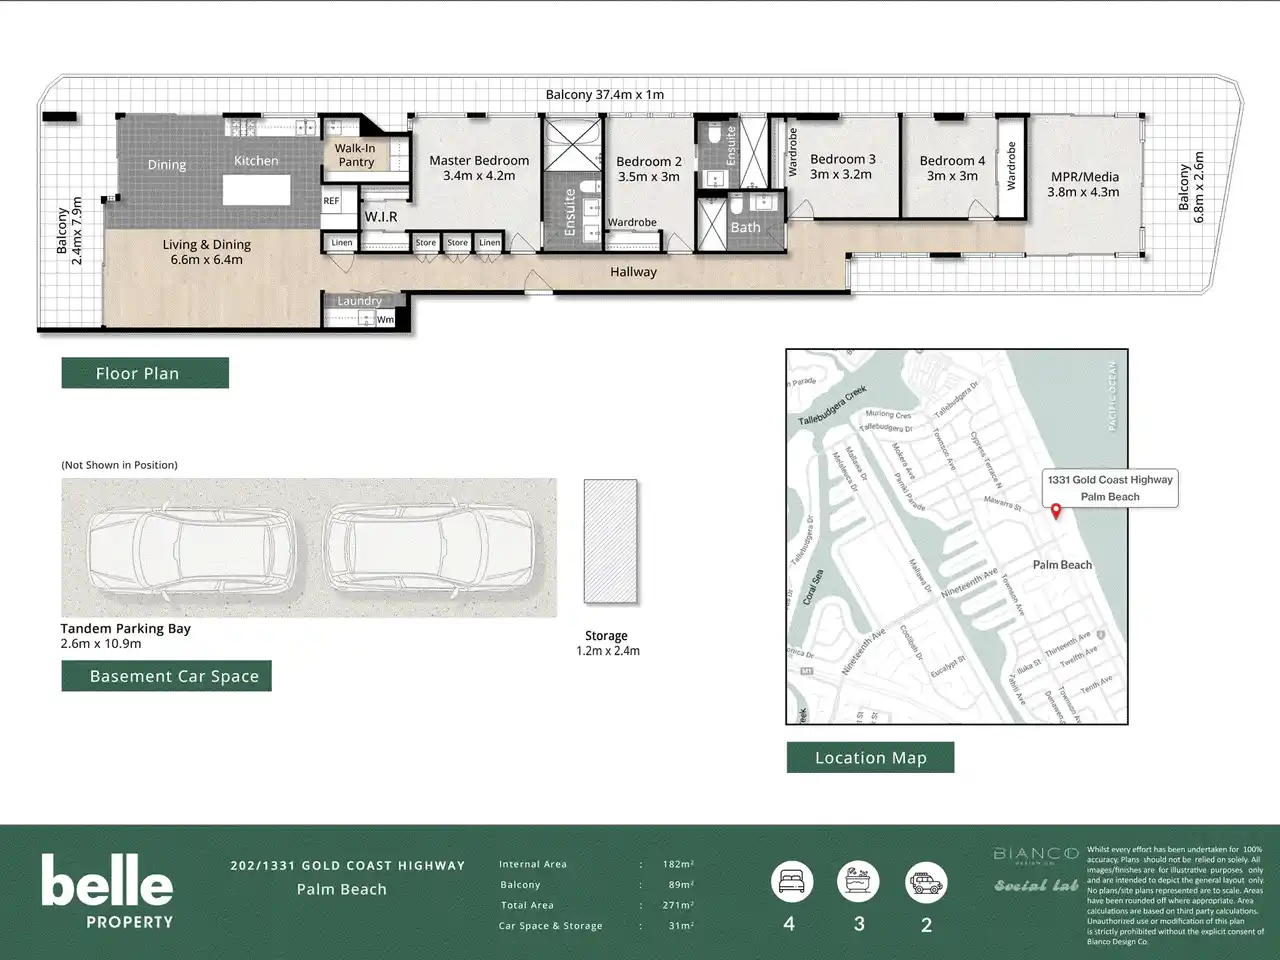Image resolution: width=1280 pixels, height=960 pixels.
Task: Click the Pacific Ocean map label
Action: tap(1111, 397)
